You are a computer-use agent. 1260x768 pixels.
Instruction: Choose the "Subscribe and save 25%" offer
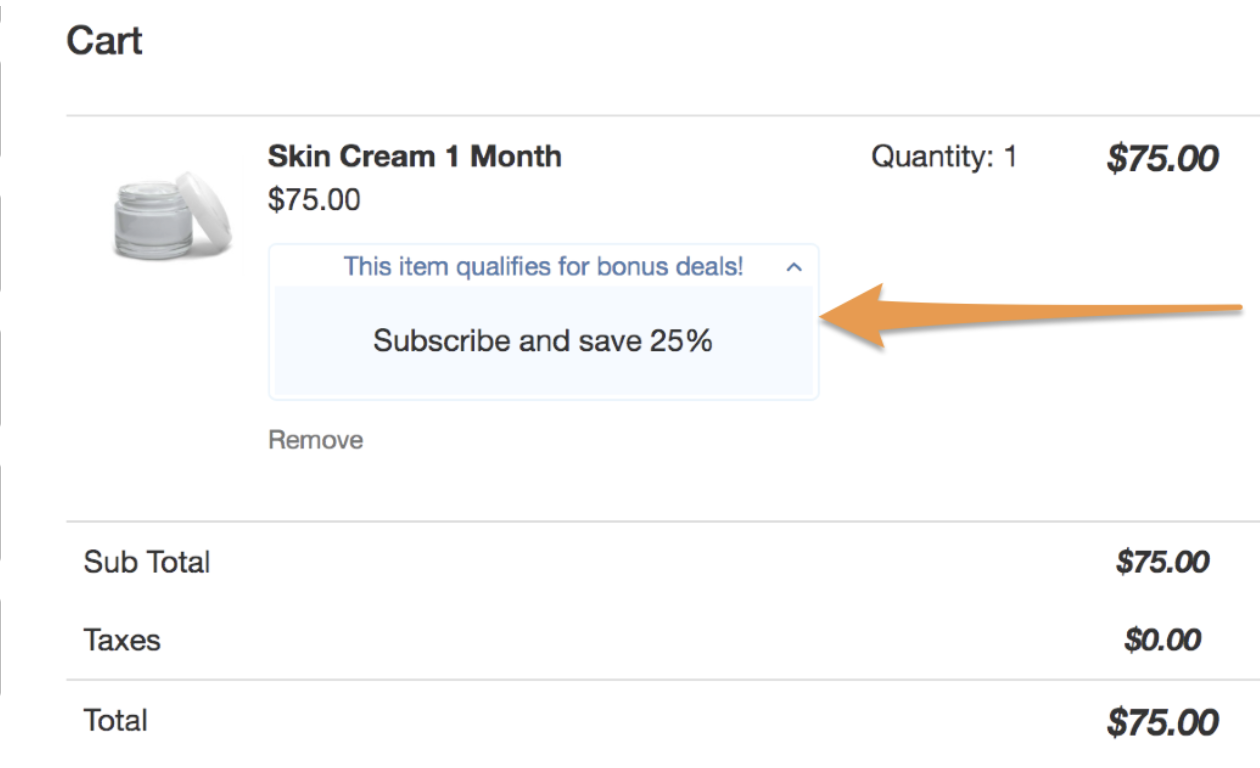(x=543, y=341)
